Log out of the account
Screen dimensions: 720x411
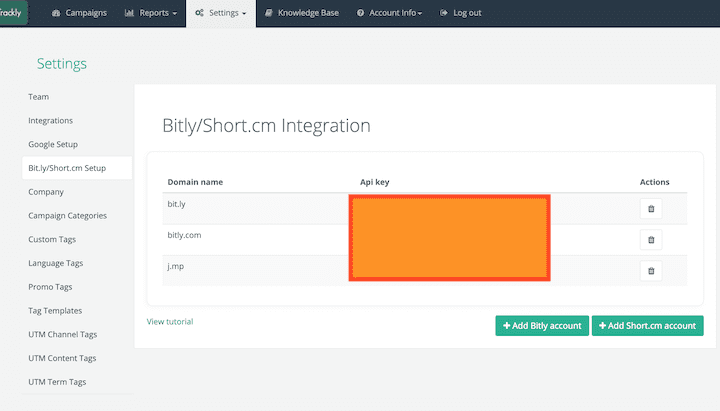[461, 13]
